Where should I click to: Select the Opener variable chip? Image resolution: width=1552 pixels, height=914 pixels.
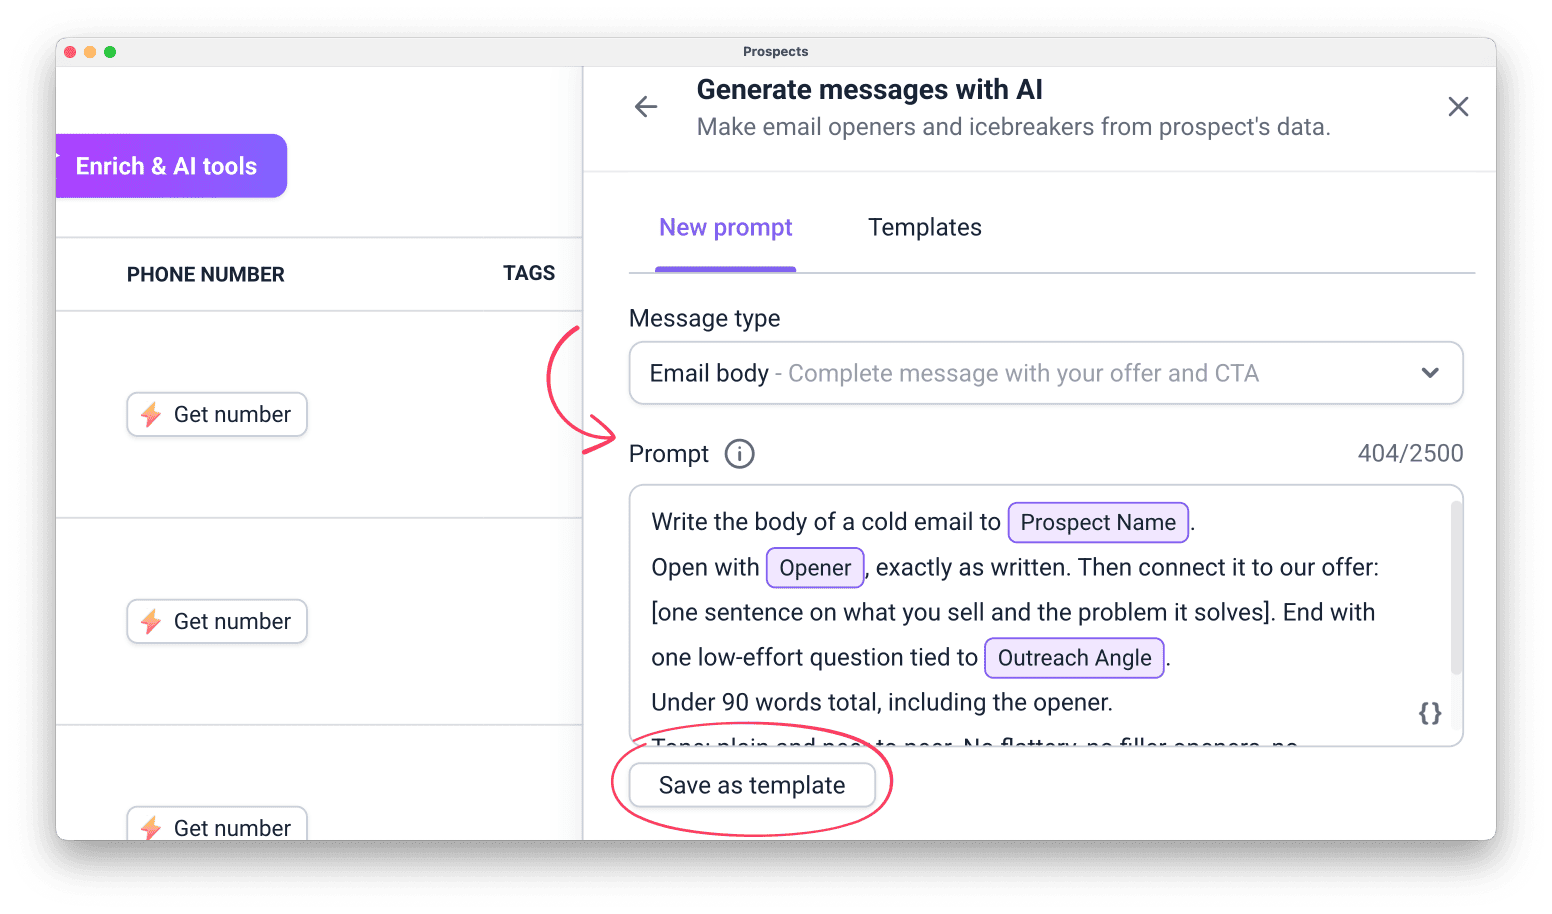click(x=815, y=568)
